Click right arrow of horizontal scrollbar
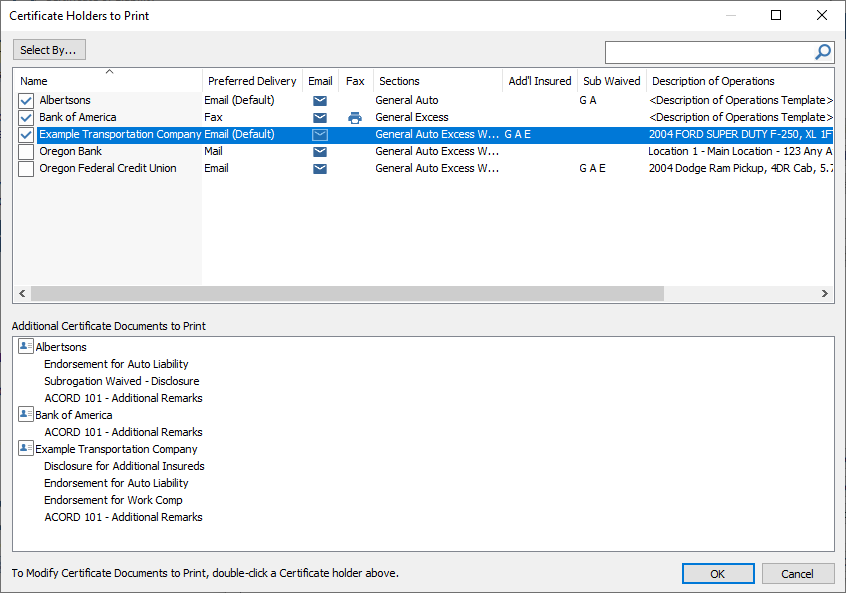Image resolution: width=846 pixels, height=593 pixels. point(824,294)
